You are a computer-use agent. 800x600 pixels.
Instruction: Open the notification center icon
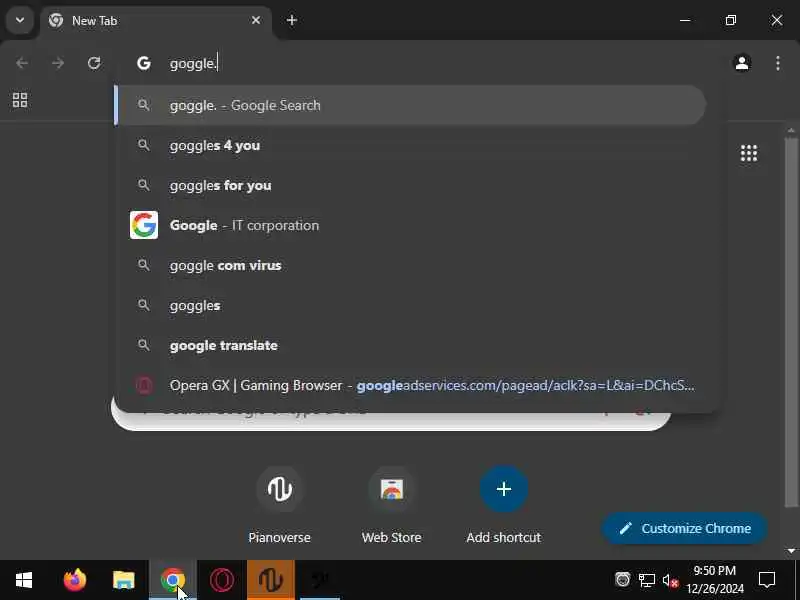[767, 580]
